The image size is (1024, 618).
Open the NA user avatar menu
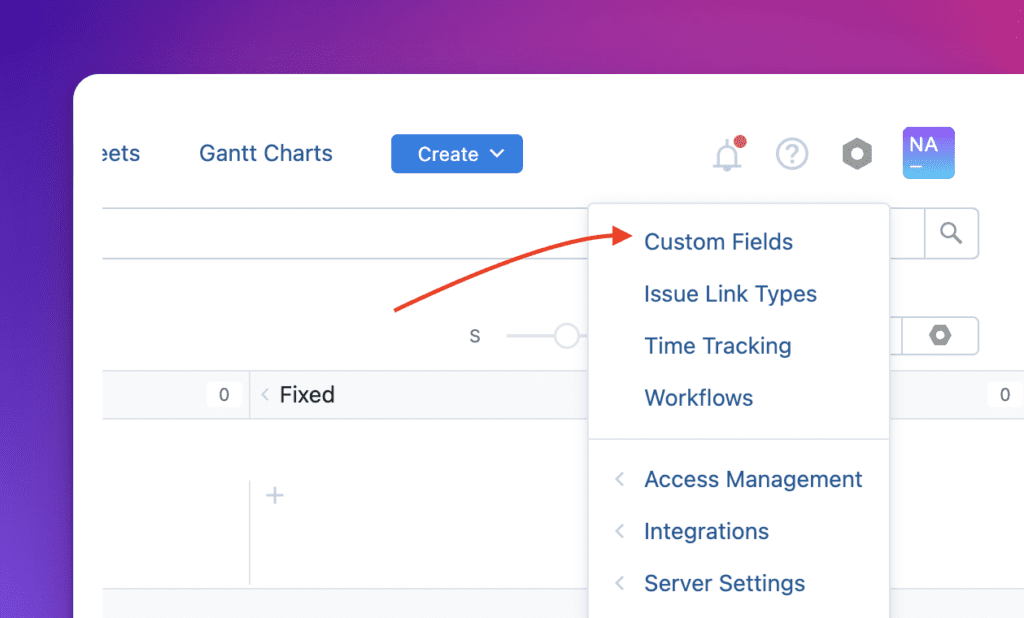point(928,153)
